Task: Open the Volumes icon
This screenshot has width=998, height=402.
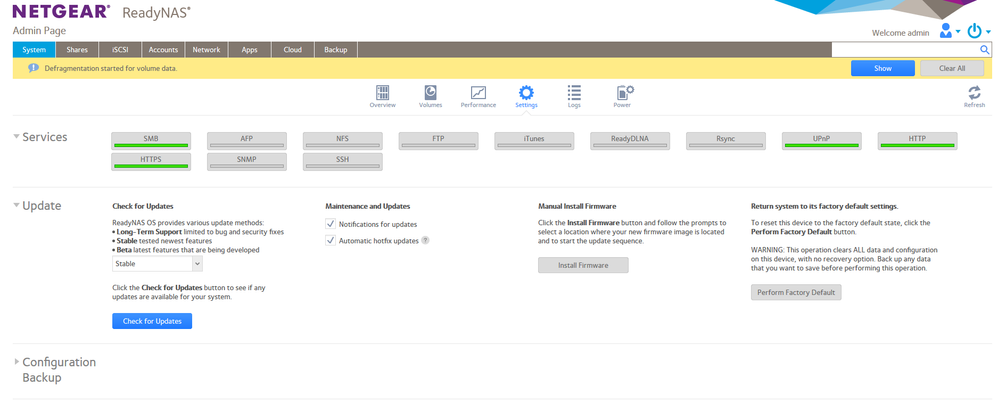Action: (430, 93)
